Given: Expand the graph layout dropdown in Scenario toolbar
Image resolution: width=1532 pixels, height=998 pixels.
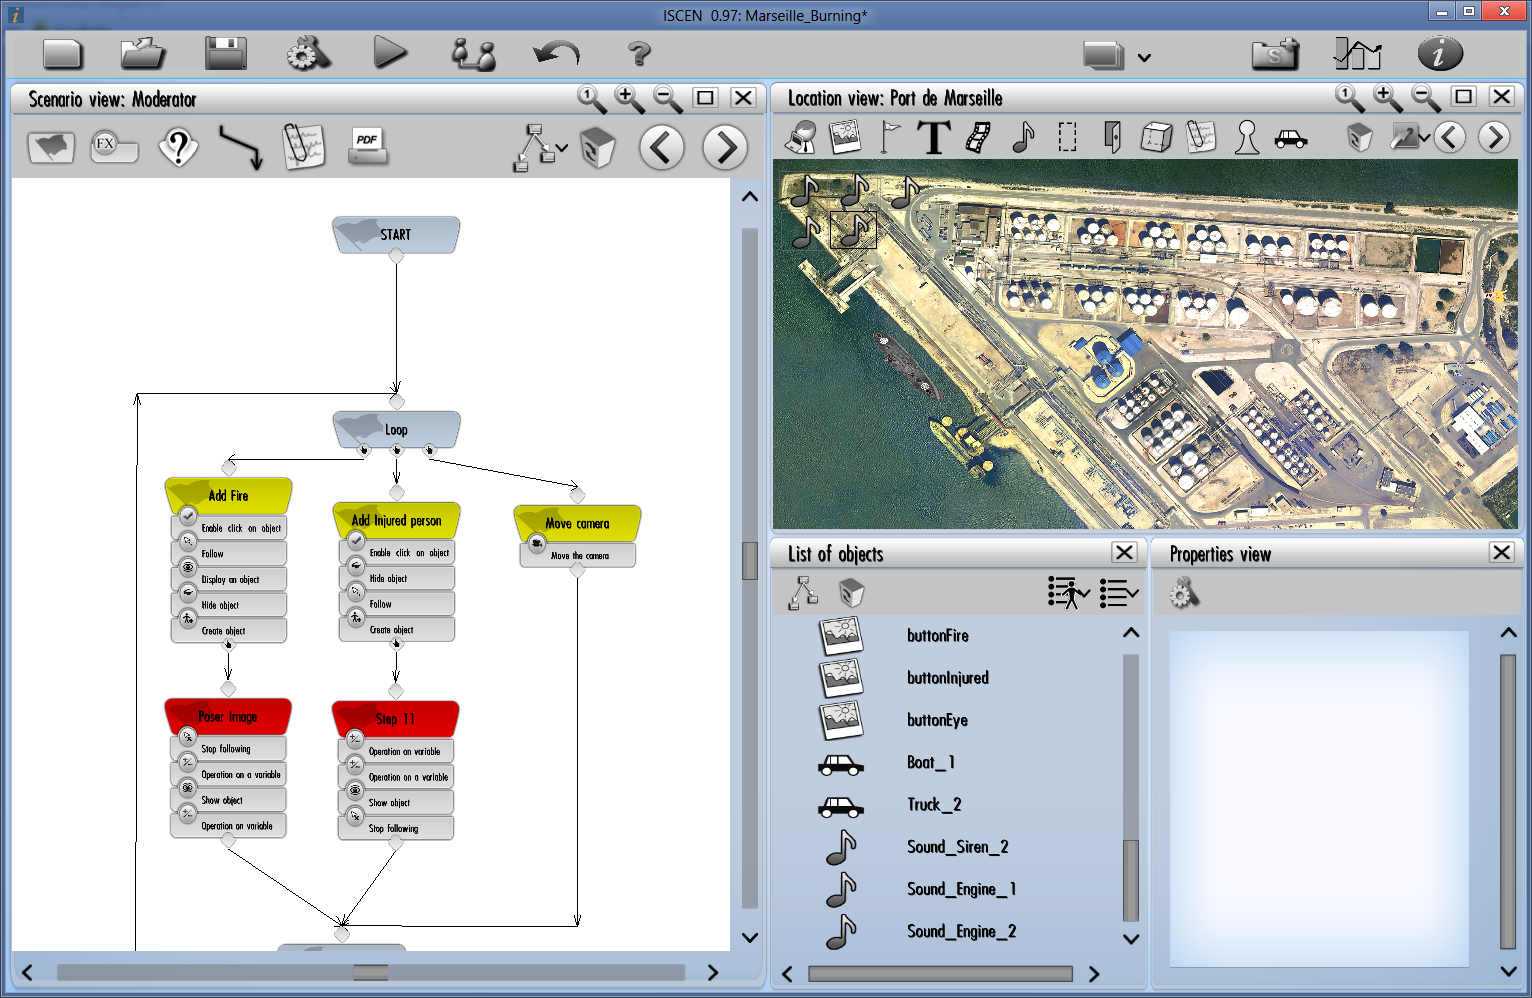Looking at the screenshot, I should (x=561, y=148).
